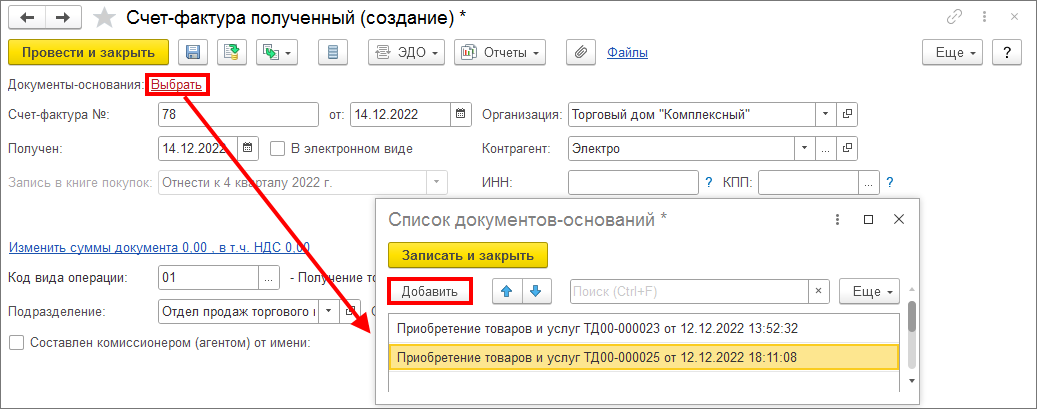1037x409 pixels.
Task: Open the ЭДО dropdown menu
Action: pos(407,52)
